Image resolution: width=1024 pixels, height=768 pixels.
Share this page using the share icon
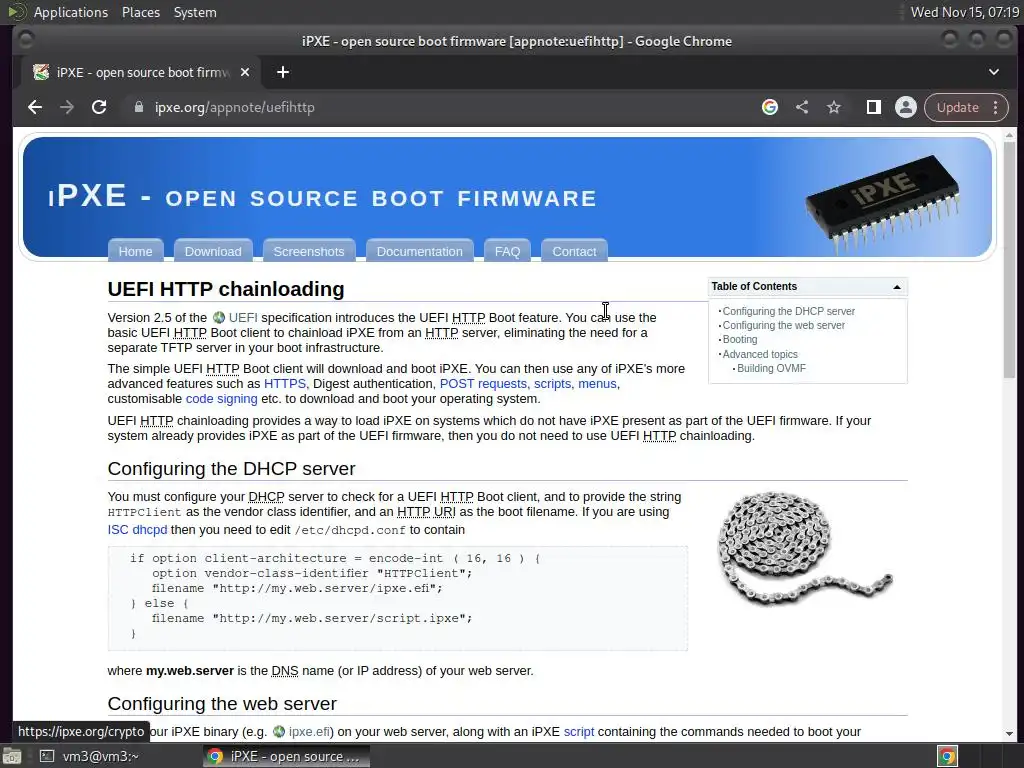click(x=802, y=107)
